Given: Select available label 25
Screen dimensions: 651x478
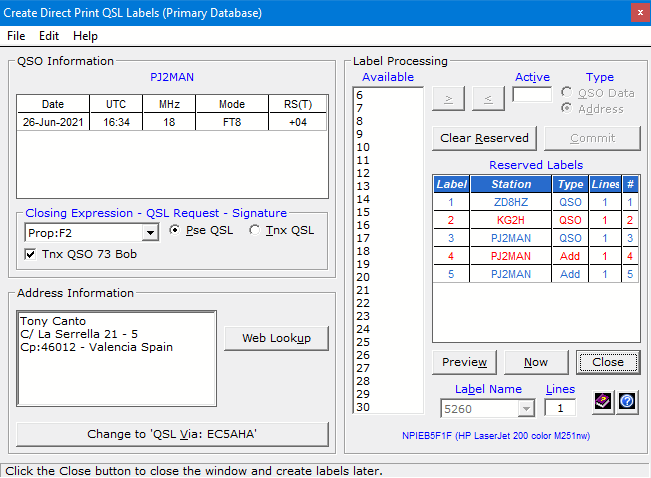Looking at the screenshot, I should click(x=388, y=342).
